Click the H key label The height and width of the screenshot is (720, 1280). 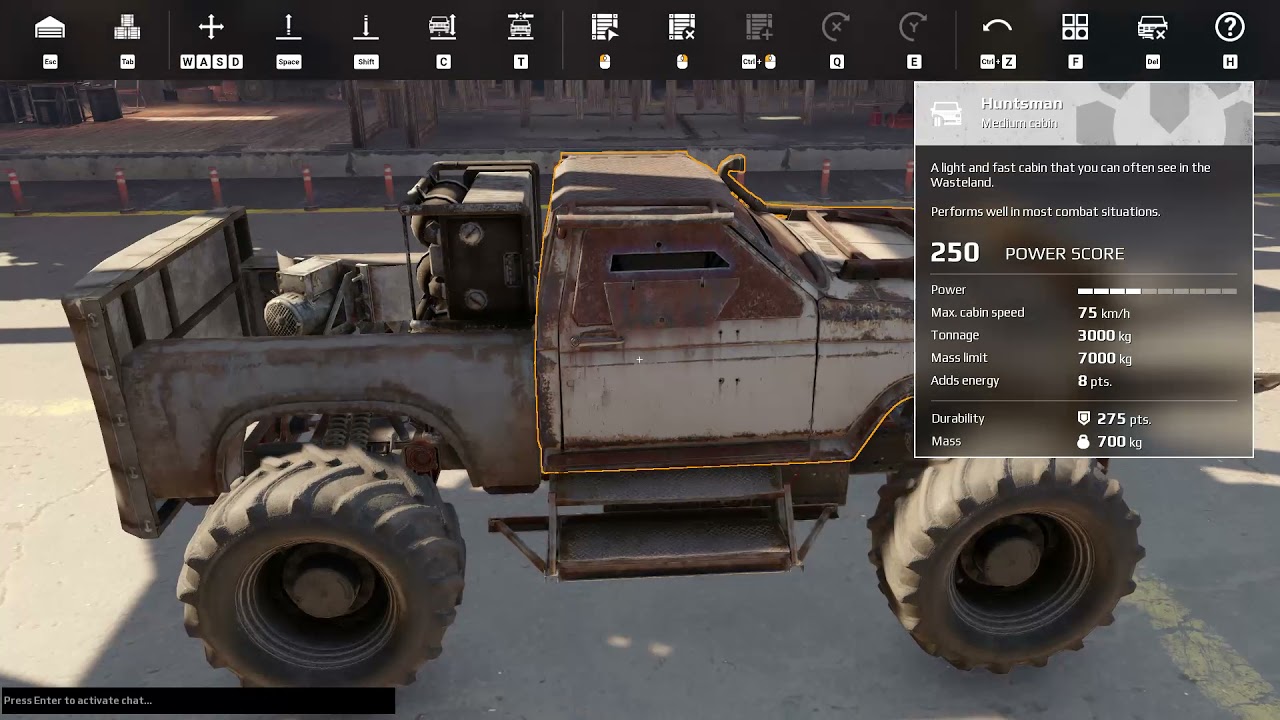(1230, 62)
